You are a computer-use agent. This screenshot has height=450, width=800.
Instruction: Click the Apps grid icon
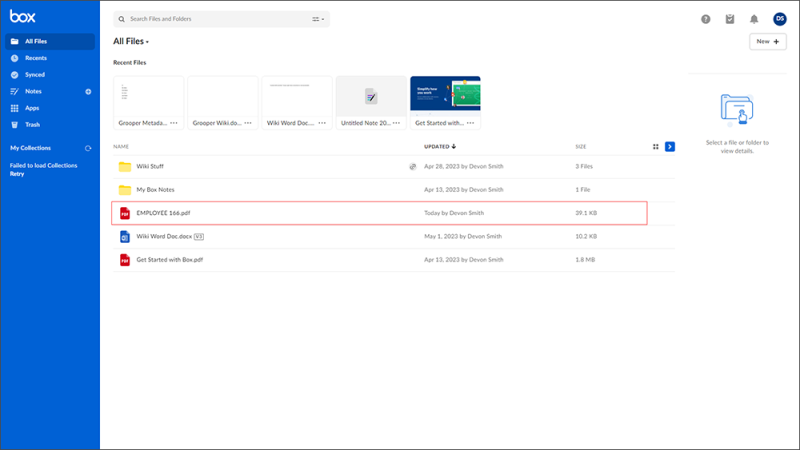pos(14,108)
